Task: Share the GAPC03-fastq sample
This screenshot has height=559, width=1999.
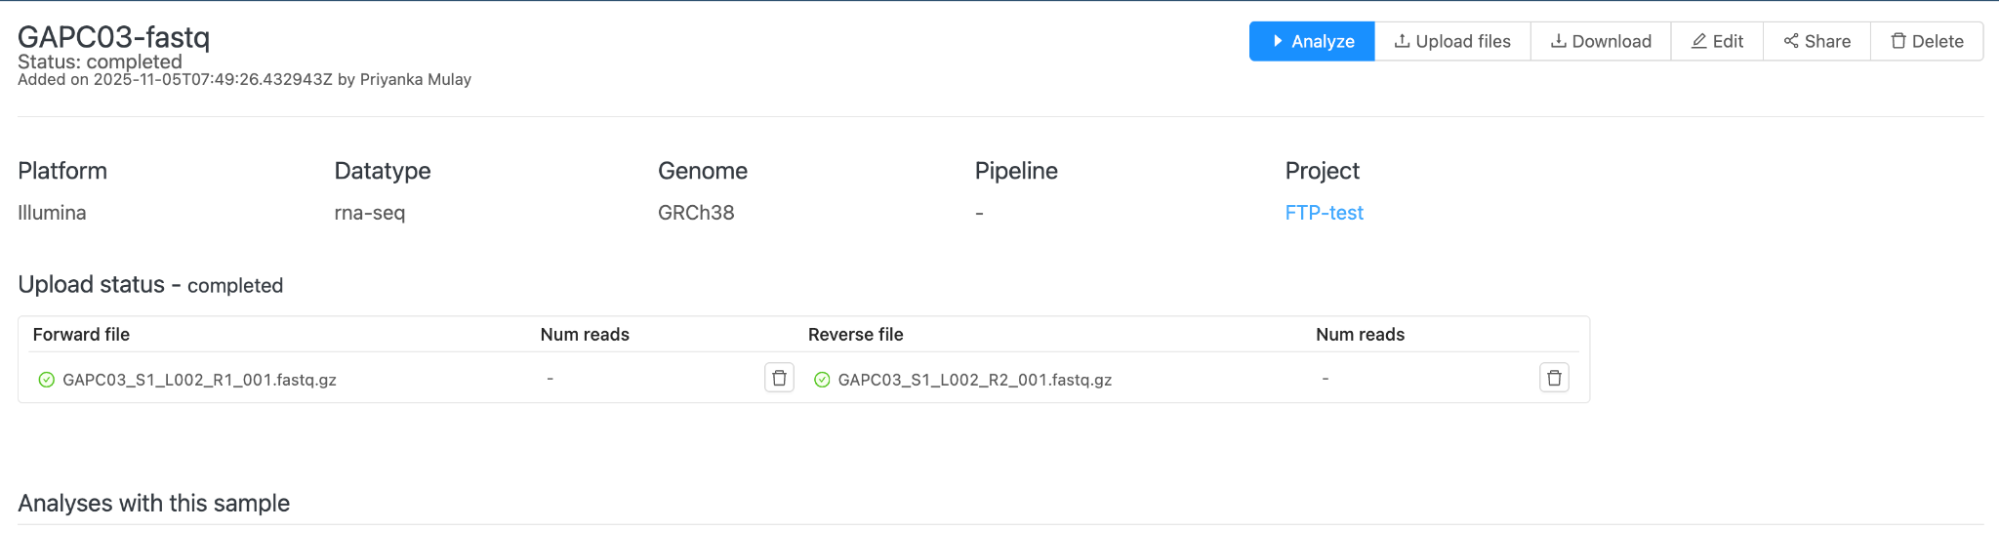Action: tap(1816, 41)
